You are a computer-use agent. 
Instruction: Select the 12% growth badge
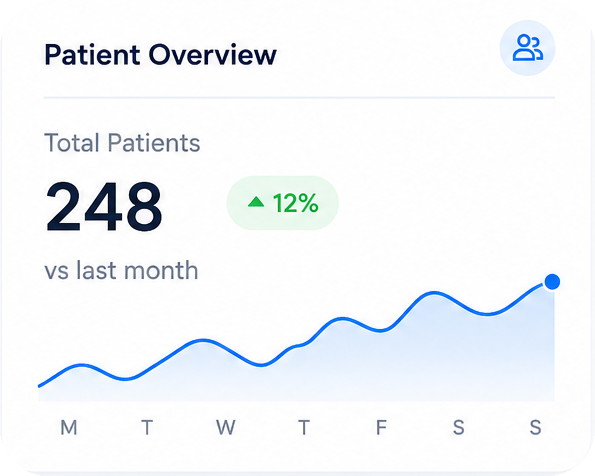tap(282, 203)
